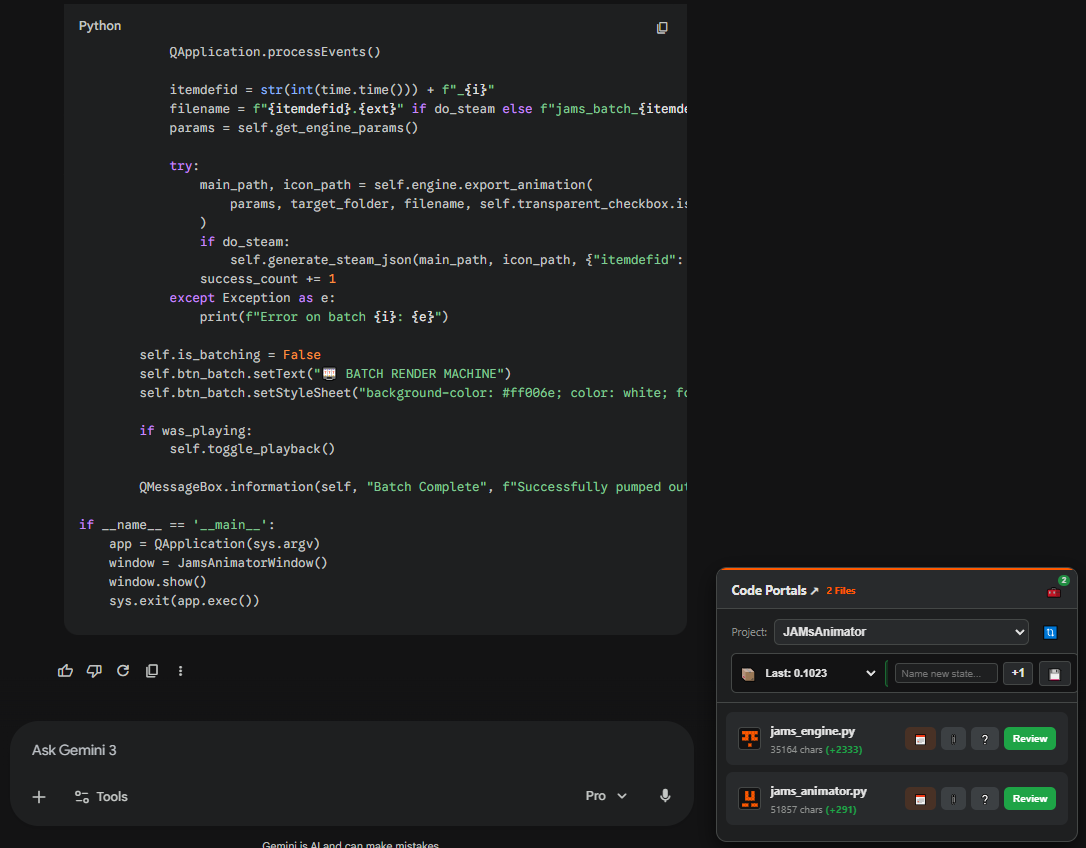Viewport: 1086px width, 848px height.
Task: Click paperclip icon for jams_engine.py
Action: (x=953, y=739)
